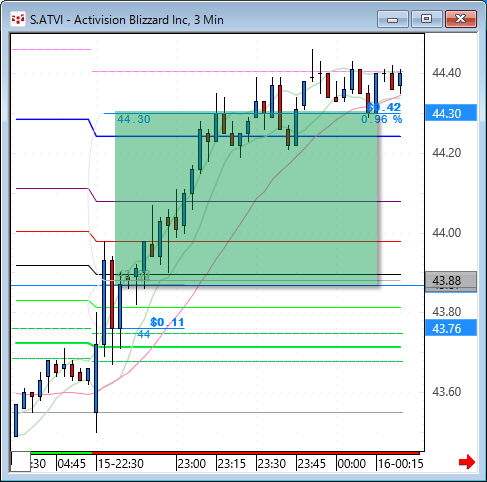Screen dimensions: 487x482
Task: Click the $0.42 profit label
Action: [x=383, y=107]
